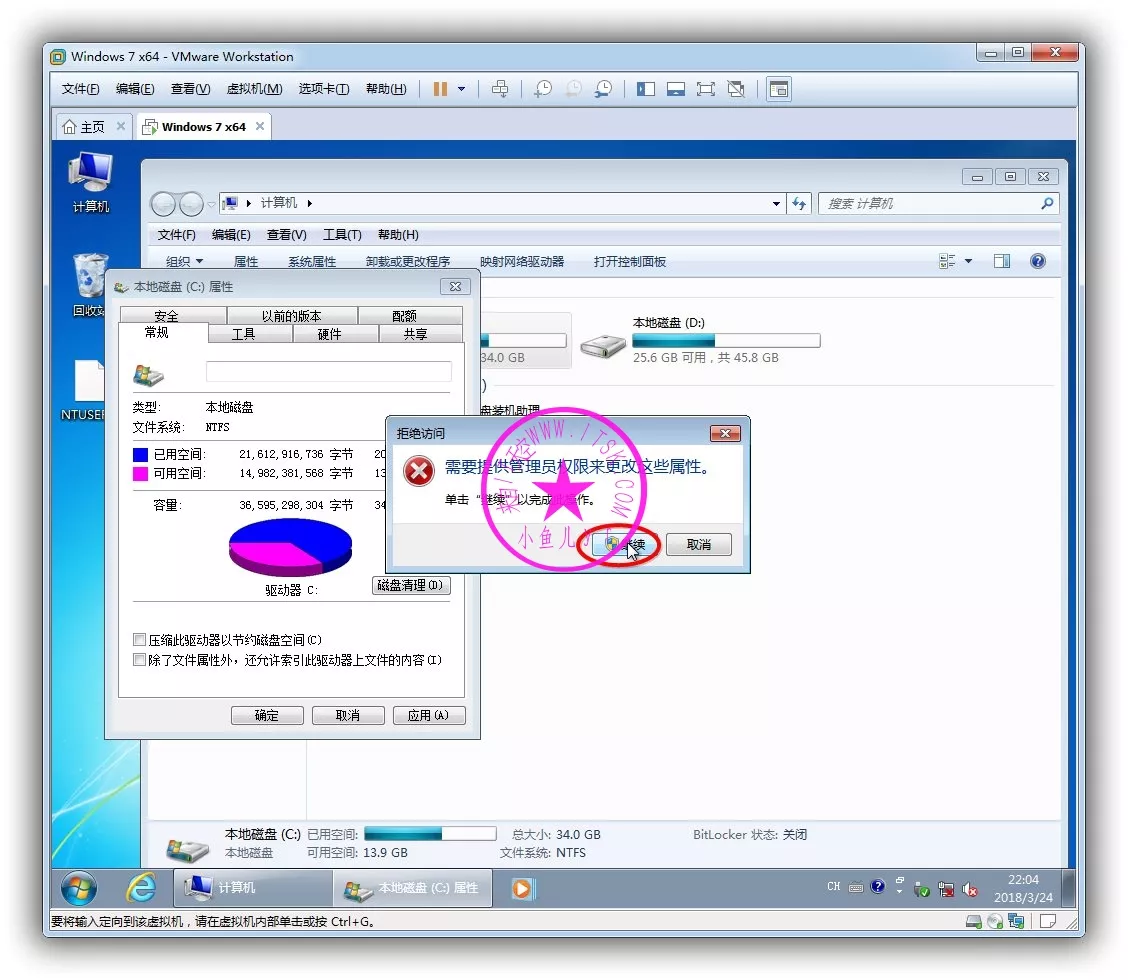The image size is (1128, 980).
Task: Click the Windows Start orb
Action: click(x=79, y=888)
